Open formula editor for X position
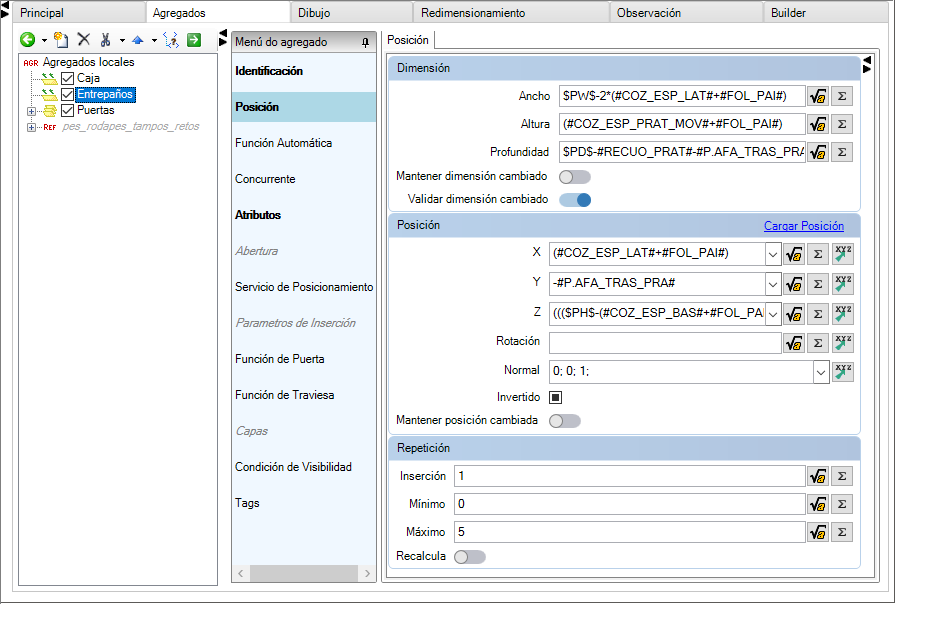This screenshot has width=930, height=625. (x=794, y=254)
